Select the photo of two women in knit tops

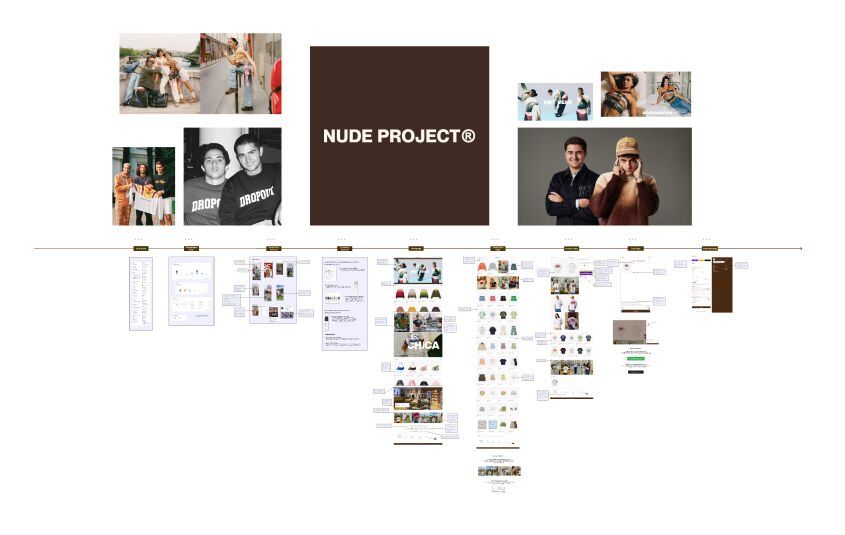tap(646, 94)
